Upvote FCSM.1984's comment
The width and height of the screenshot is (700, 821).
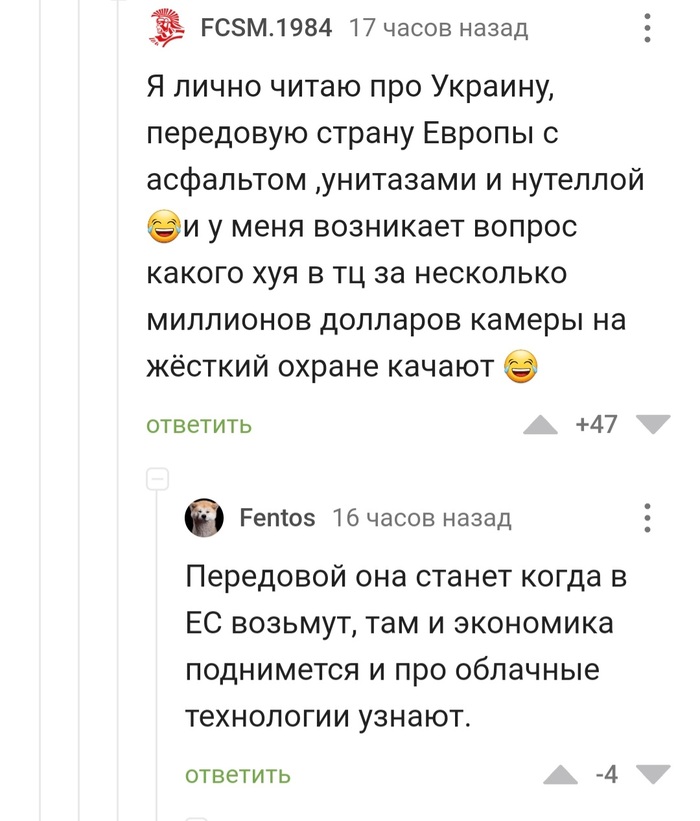click(x=541, y=426)
